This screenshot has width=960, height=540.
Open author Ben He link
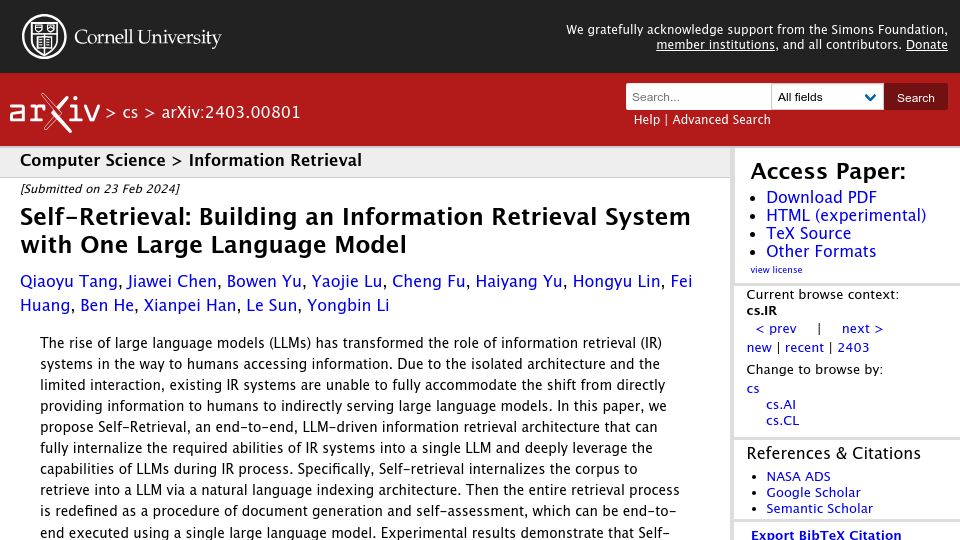[107, 306]
